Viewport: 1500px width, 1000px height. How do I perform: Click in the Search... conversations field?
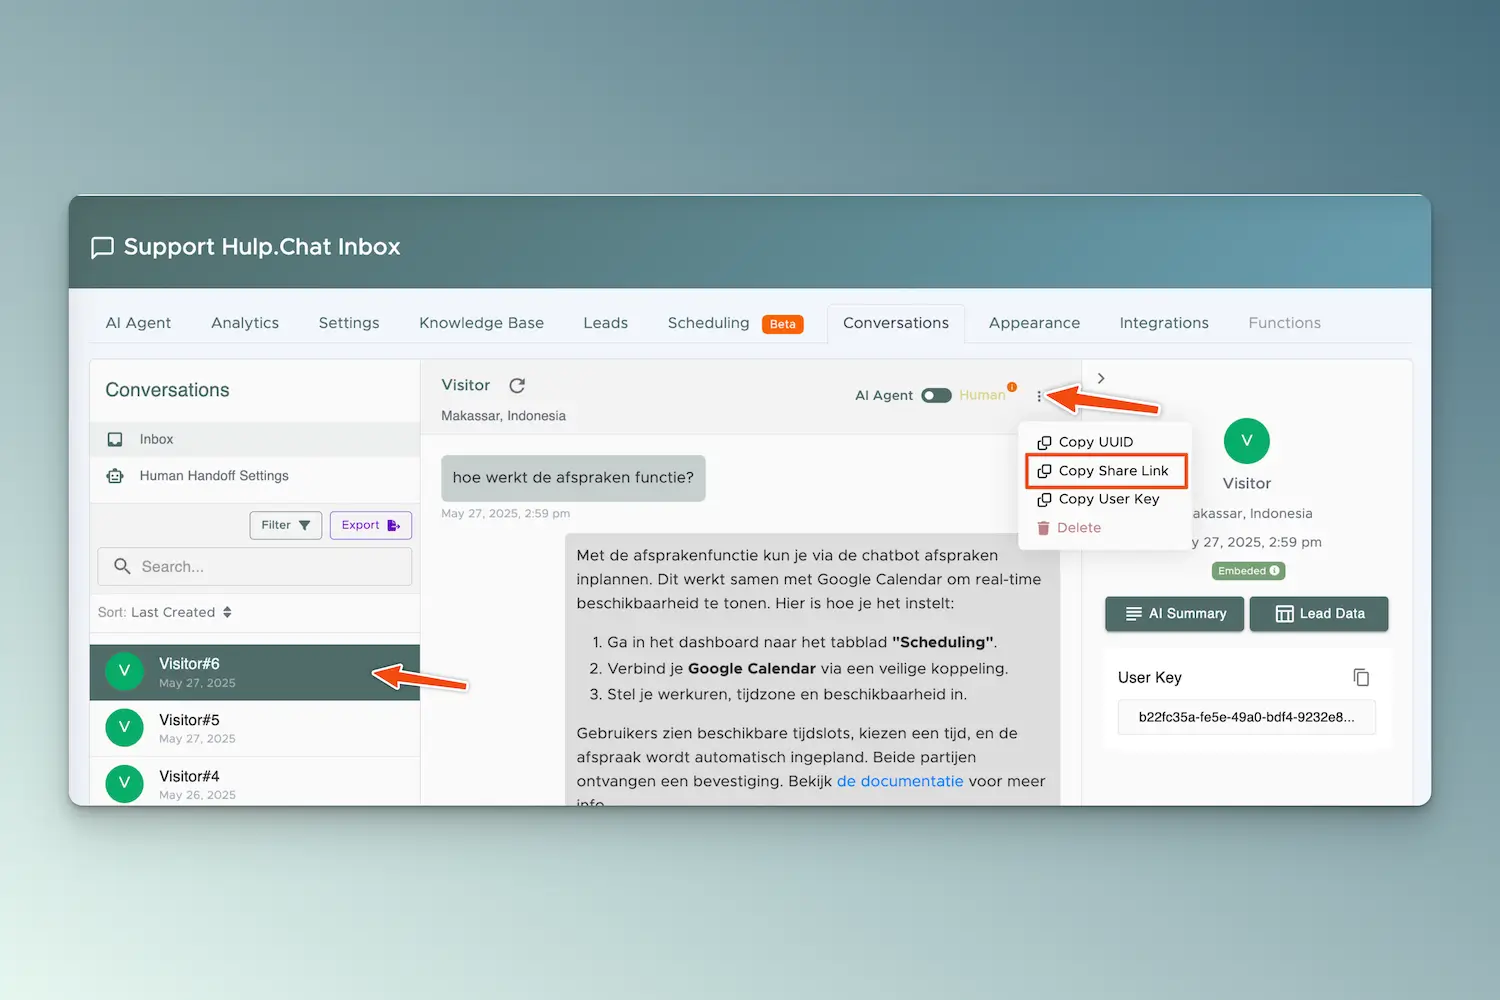[255, 566]
